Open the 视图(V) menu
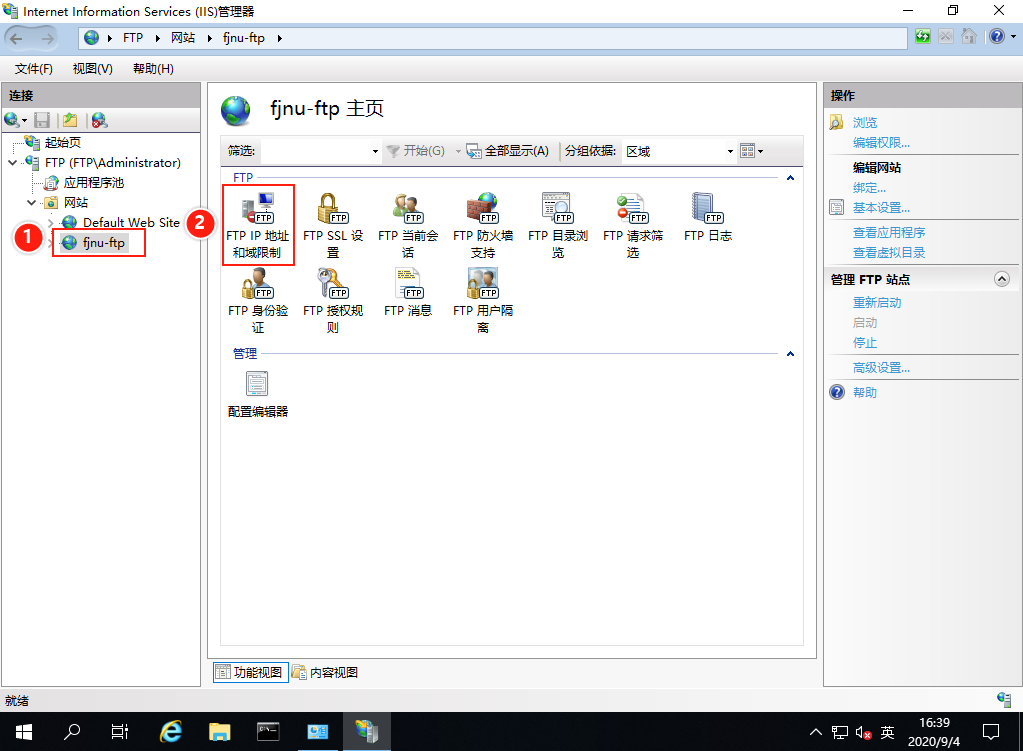The width and height of the screenshot is (1023, 751). coord(93,69)
